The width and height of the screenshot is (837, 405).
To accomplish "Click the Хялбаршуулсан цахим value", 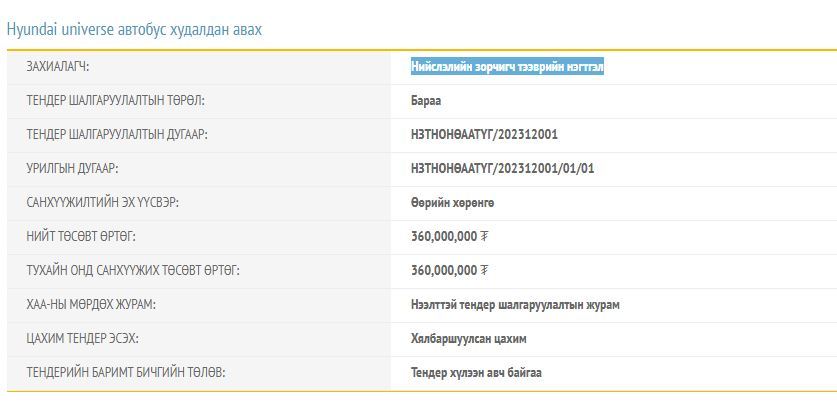I will tap(468, 339).
